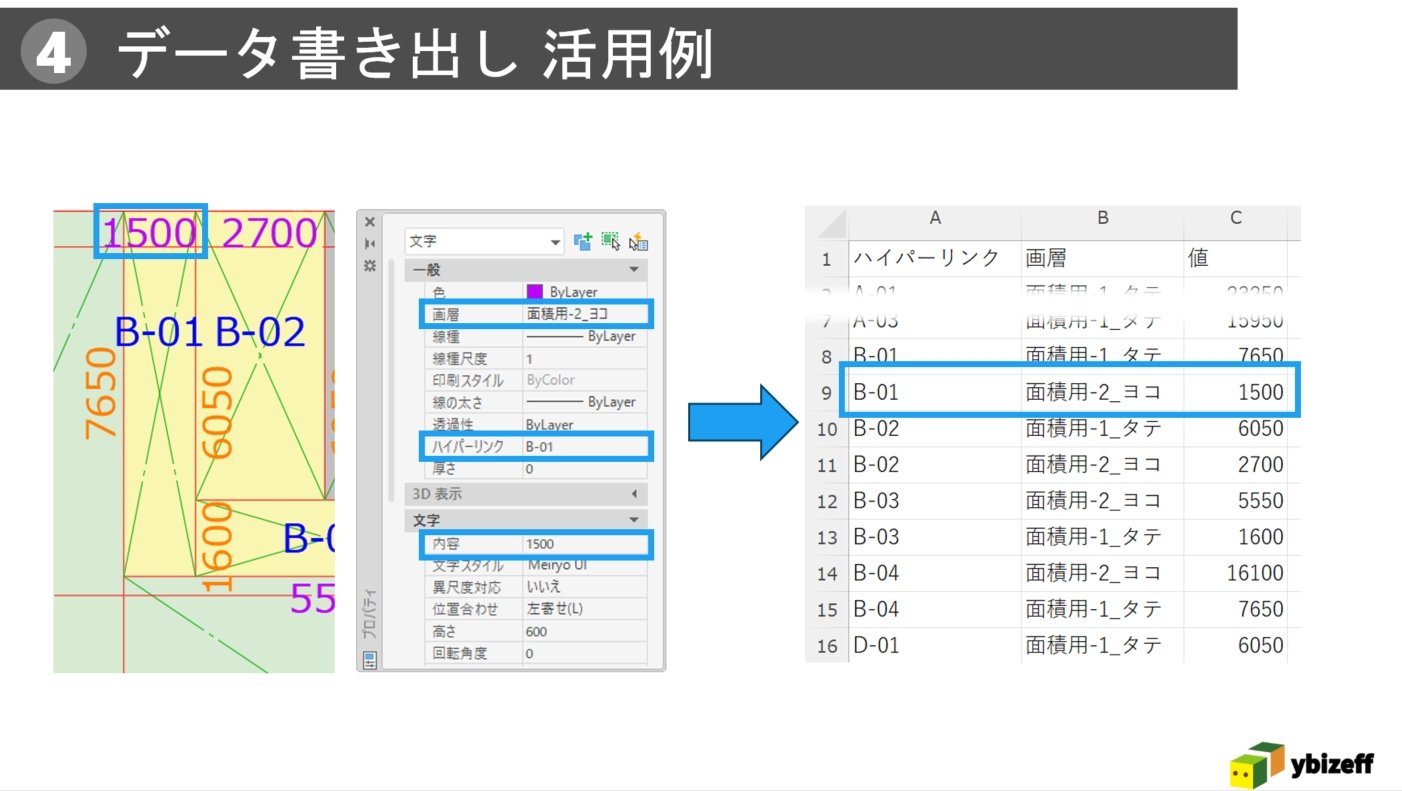Edit the 回転角度 value 0
The width and height of the screenshot is (1402, 791).
[x=585, y=653]
